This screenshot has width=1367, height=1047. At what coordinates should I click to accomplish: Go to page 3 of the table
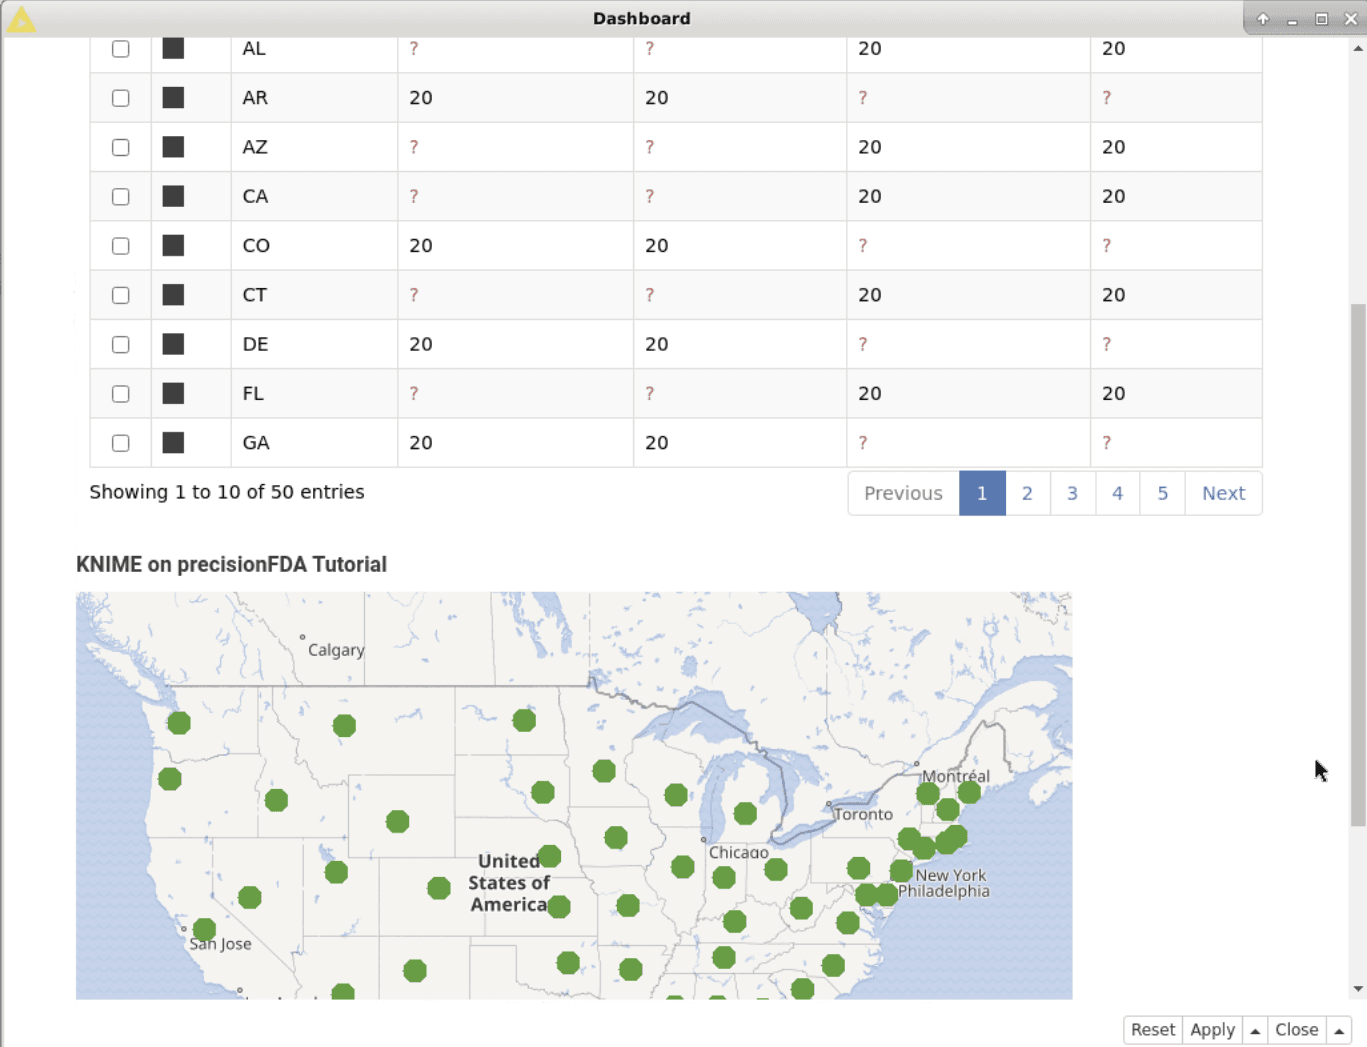coord(1072,493)
